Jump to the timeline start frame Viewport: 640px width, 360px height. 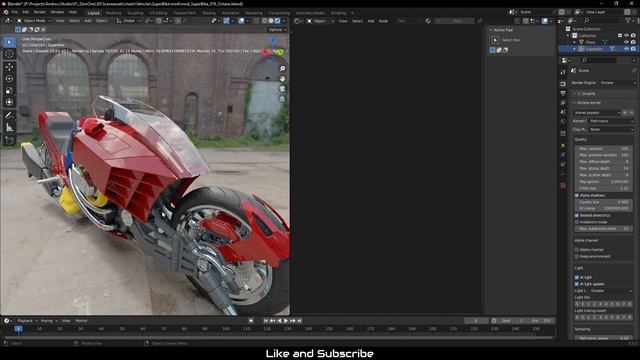coord(266,321)
